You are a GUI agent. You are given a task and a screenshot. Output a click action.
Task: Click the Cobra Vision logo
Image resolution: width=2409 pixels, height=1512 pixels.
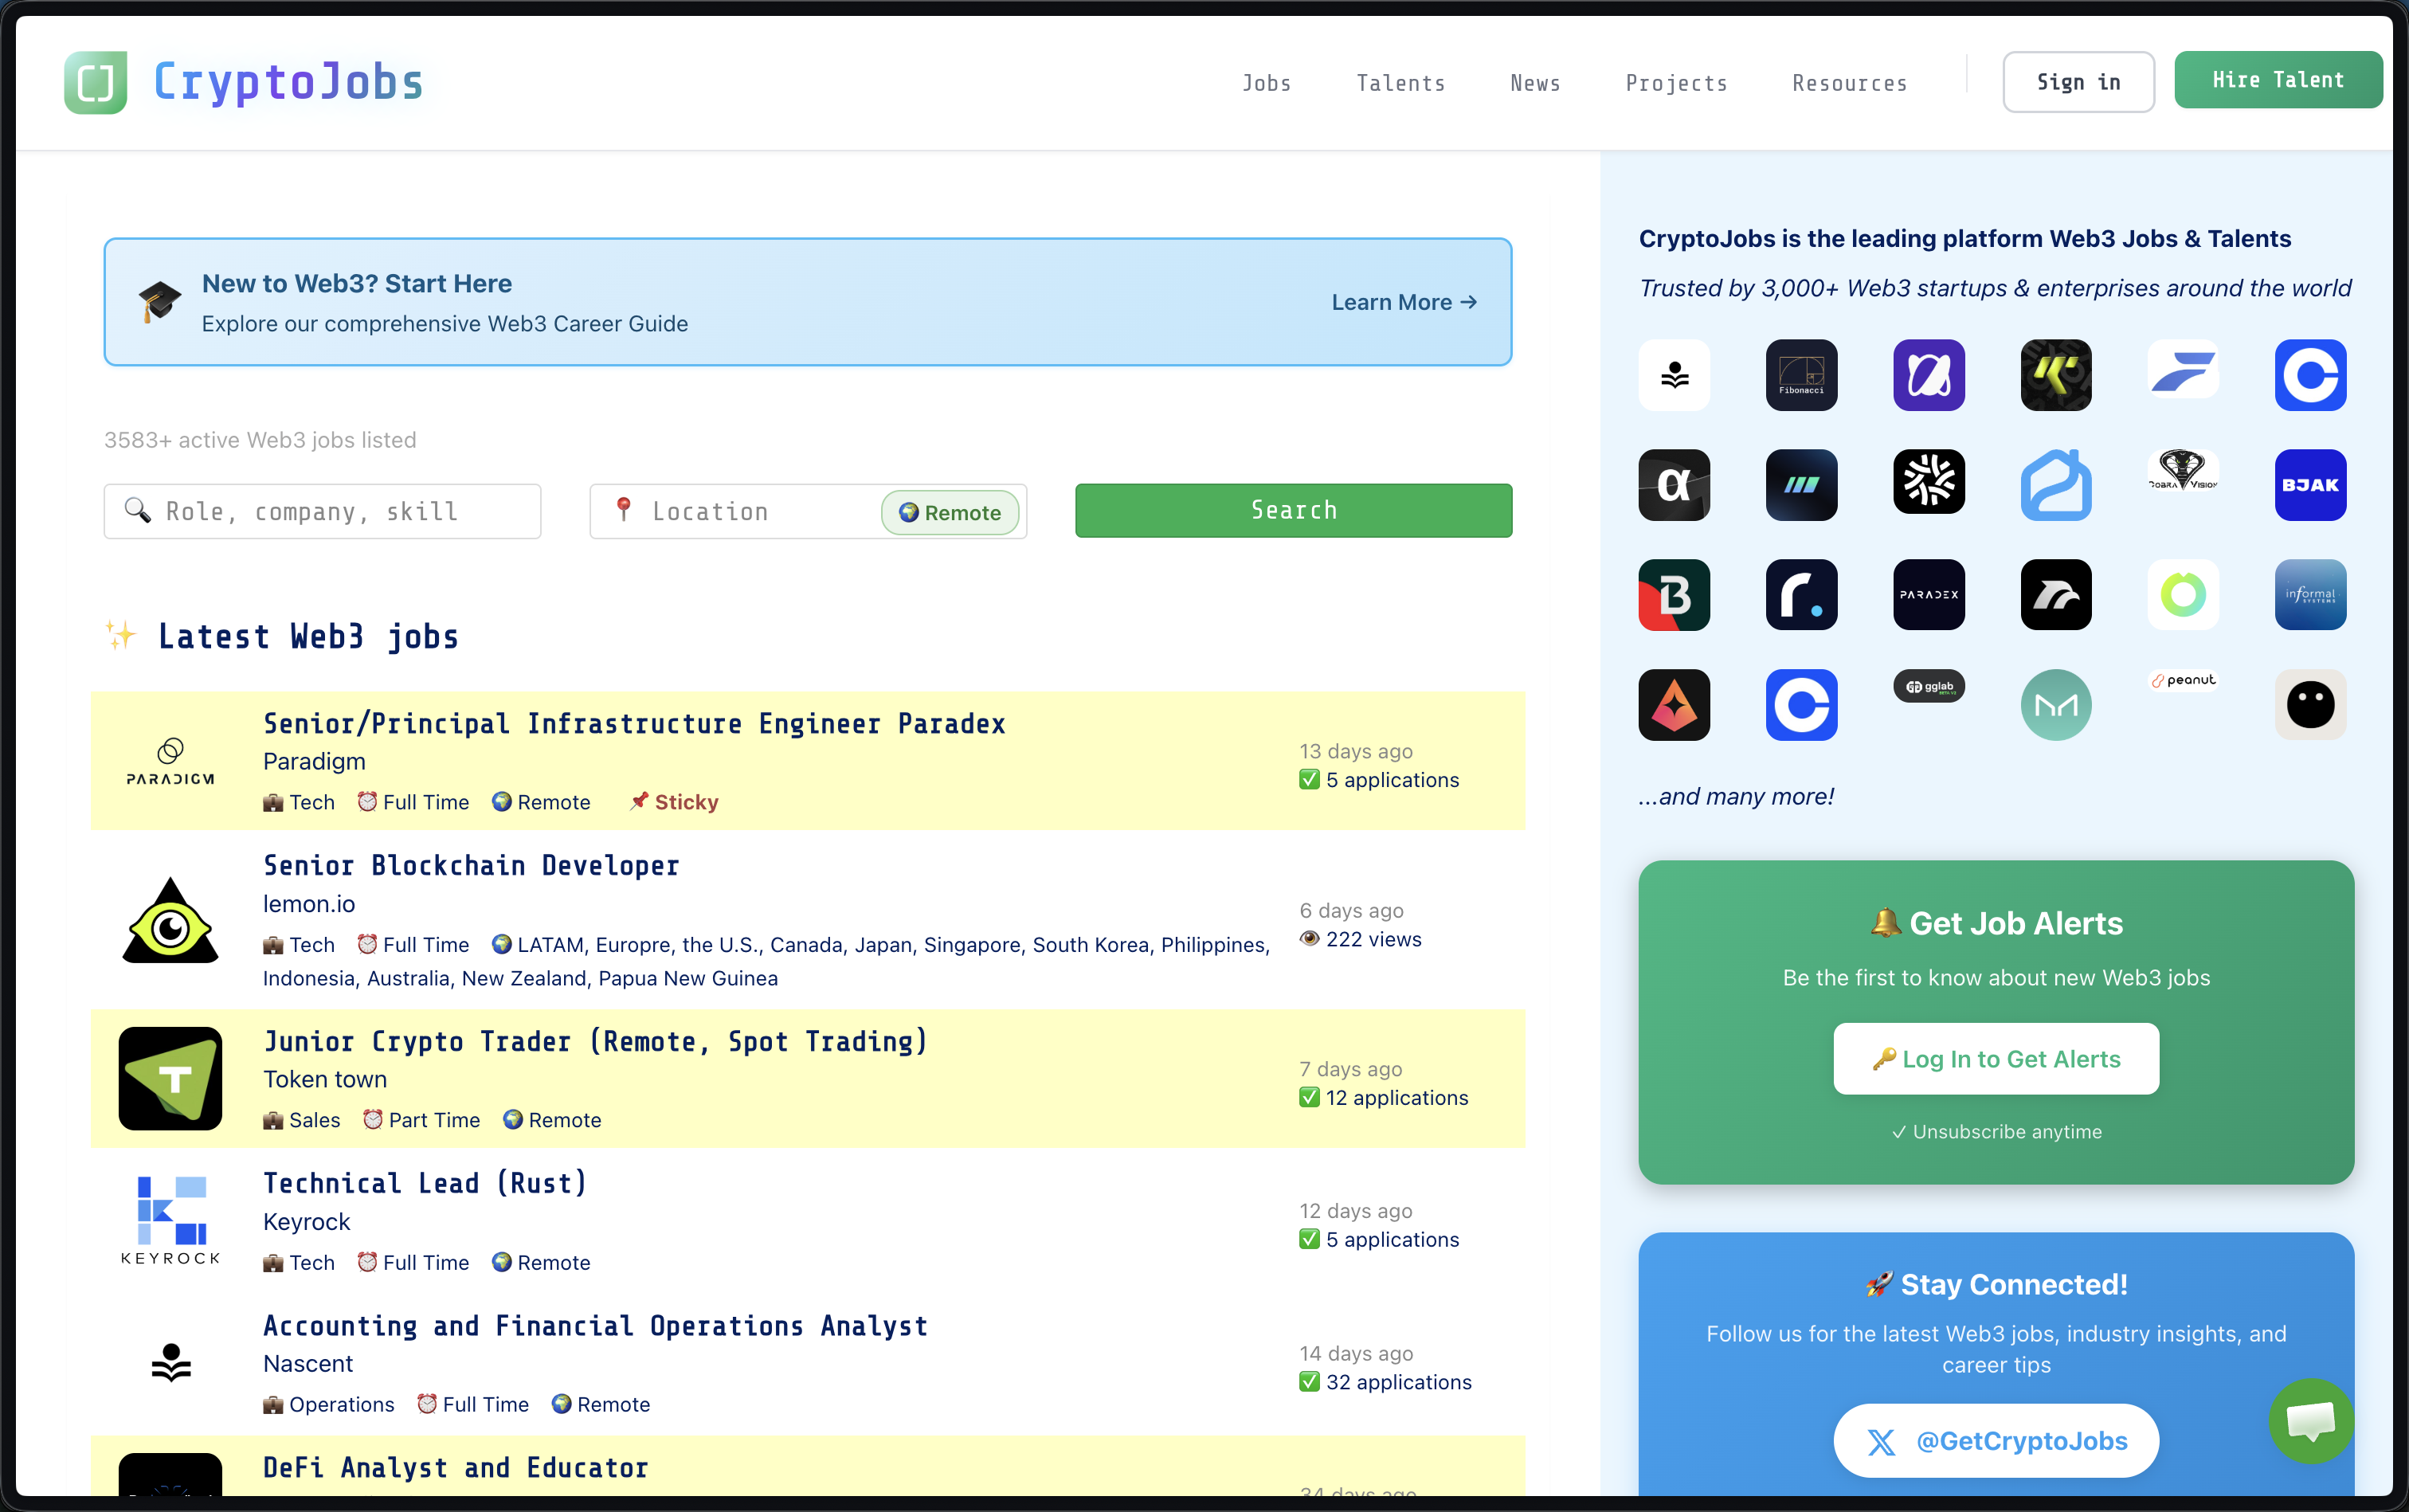pyautogui.click(x=2183, y=470)
